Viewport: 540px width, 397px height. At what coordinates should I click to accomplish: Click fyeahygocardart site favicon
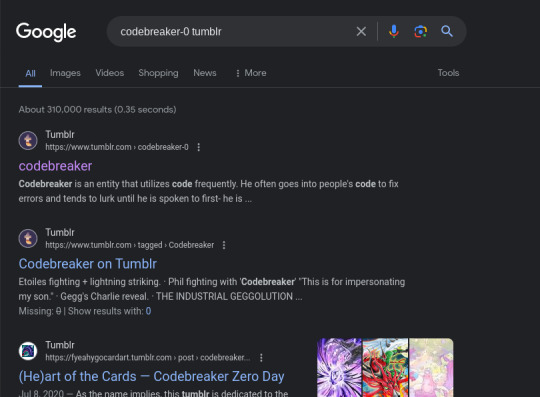click(28, 351)
